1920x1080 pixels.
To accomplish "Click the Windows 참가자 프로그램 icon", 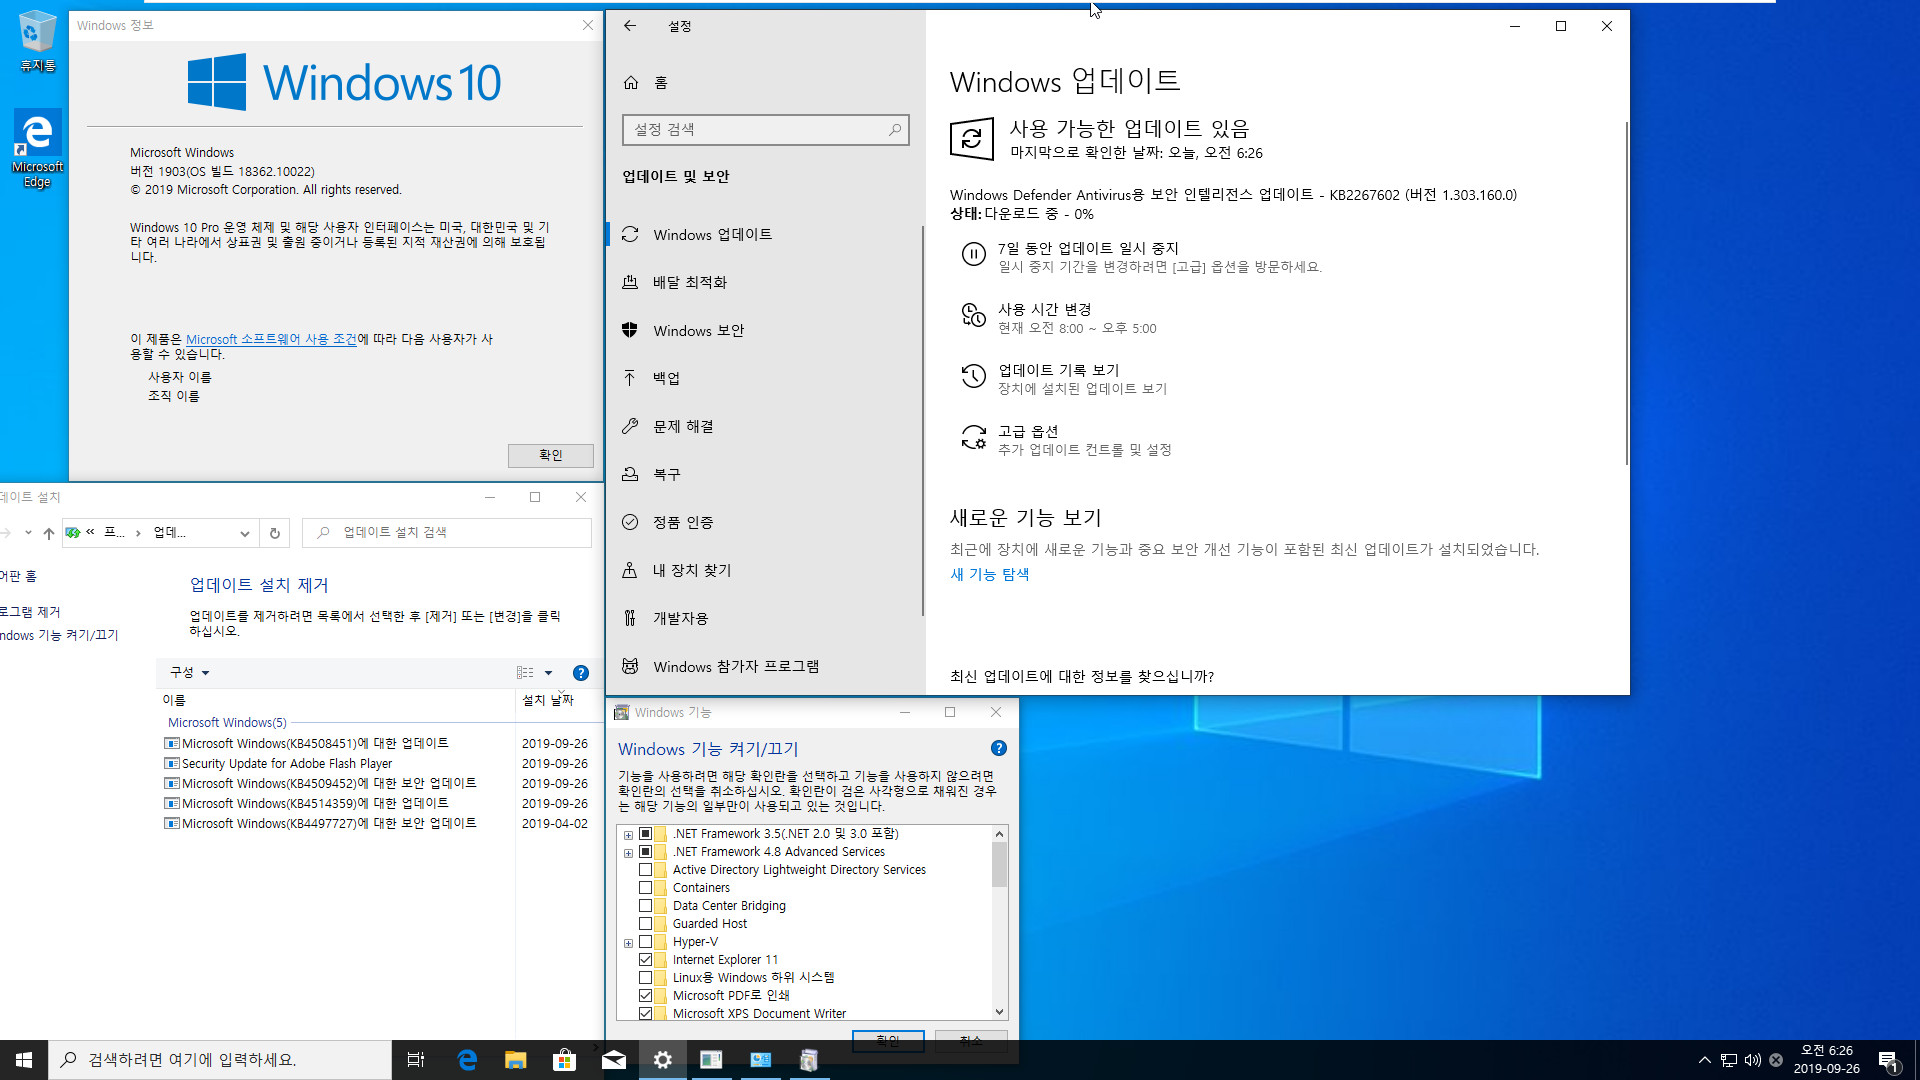I will [x=630, y=666].
